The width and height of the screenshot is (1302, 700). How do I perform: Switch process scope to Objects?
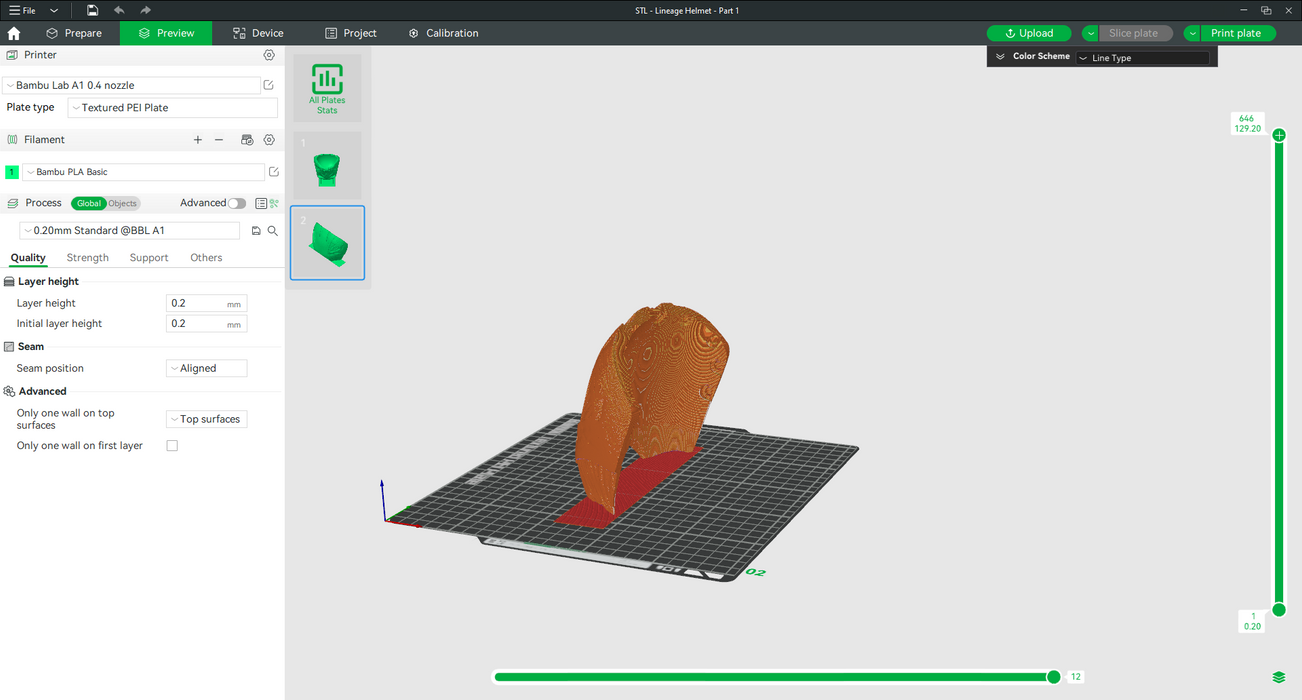pos(123,203)
